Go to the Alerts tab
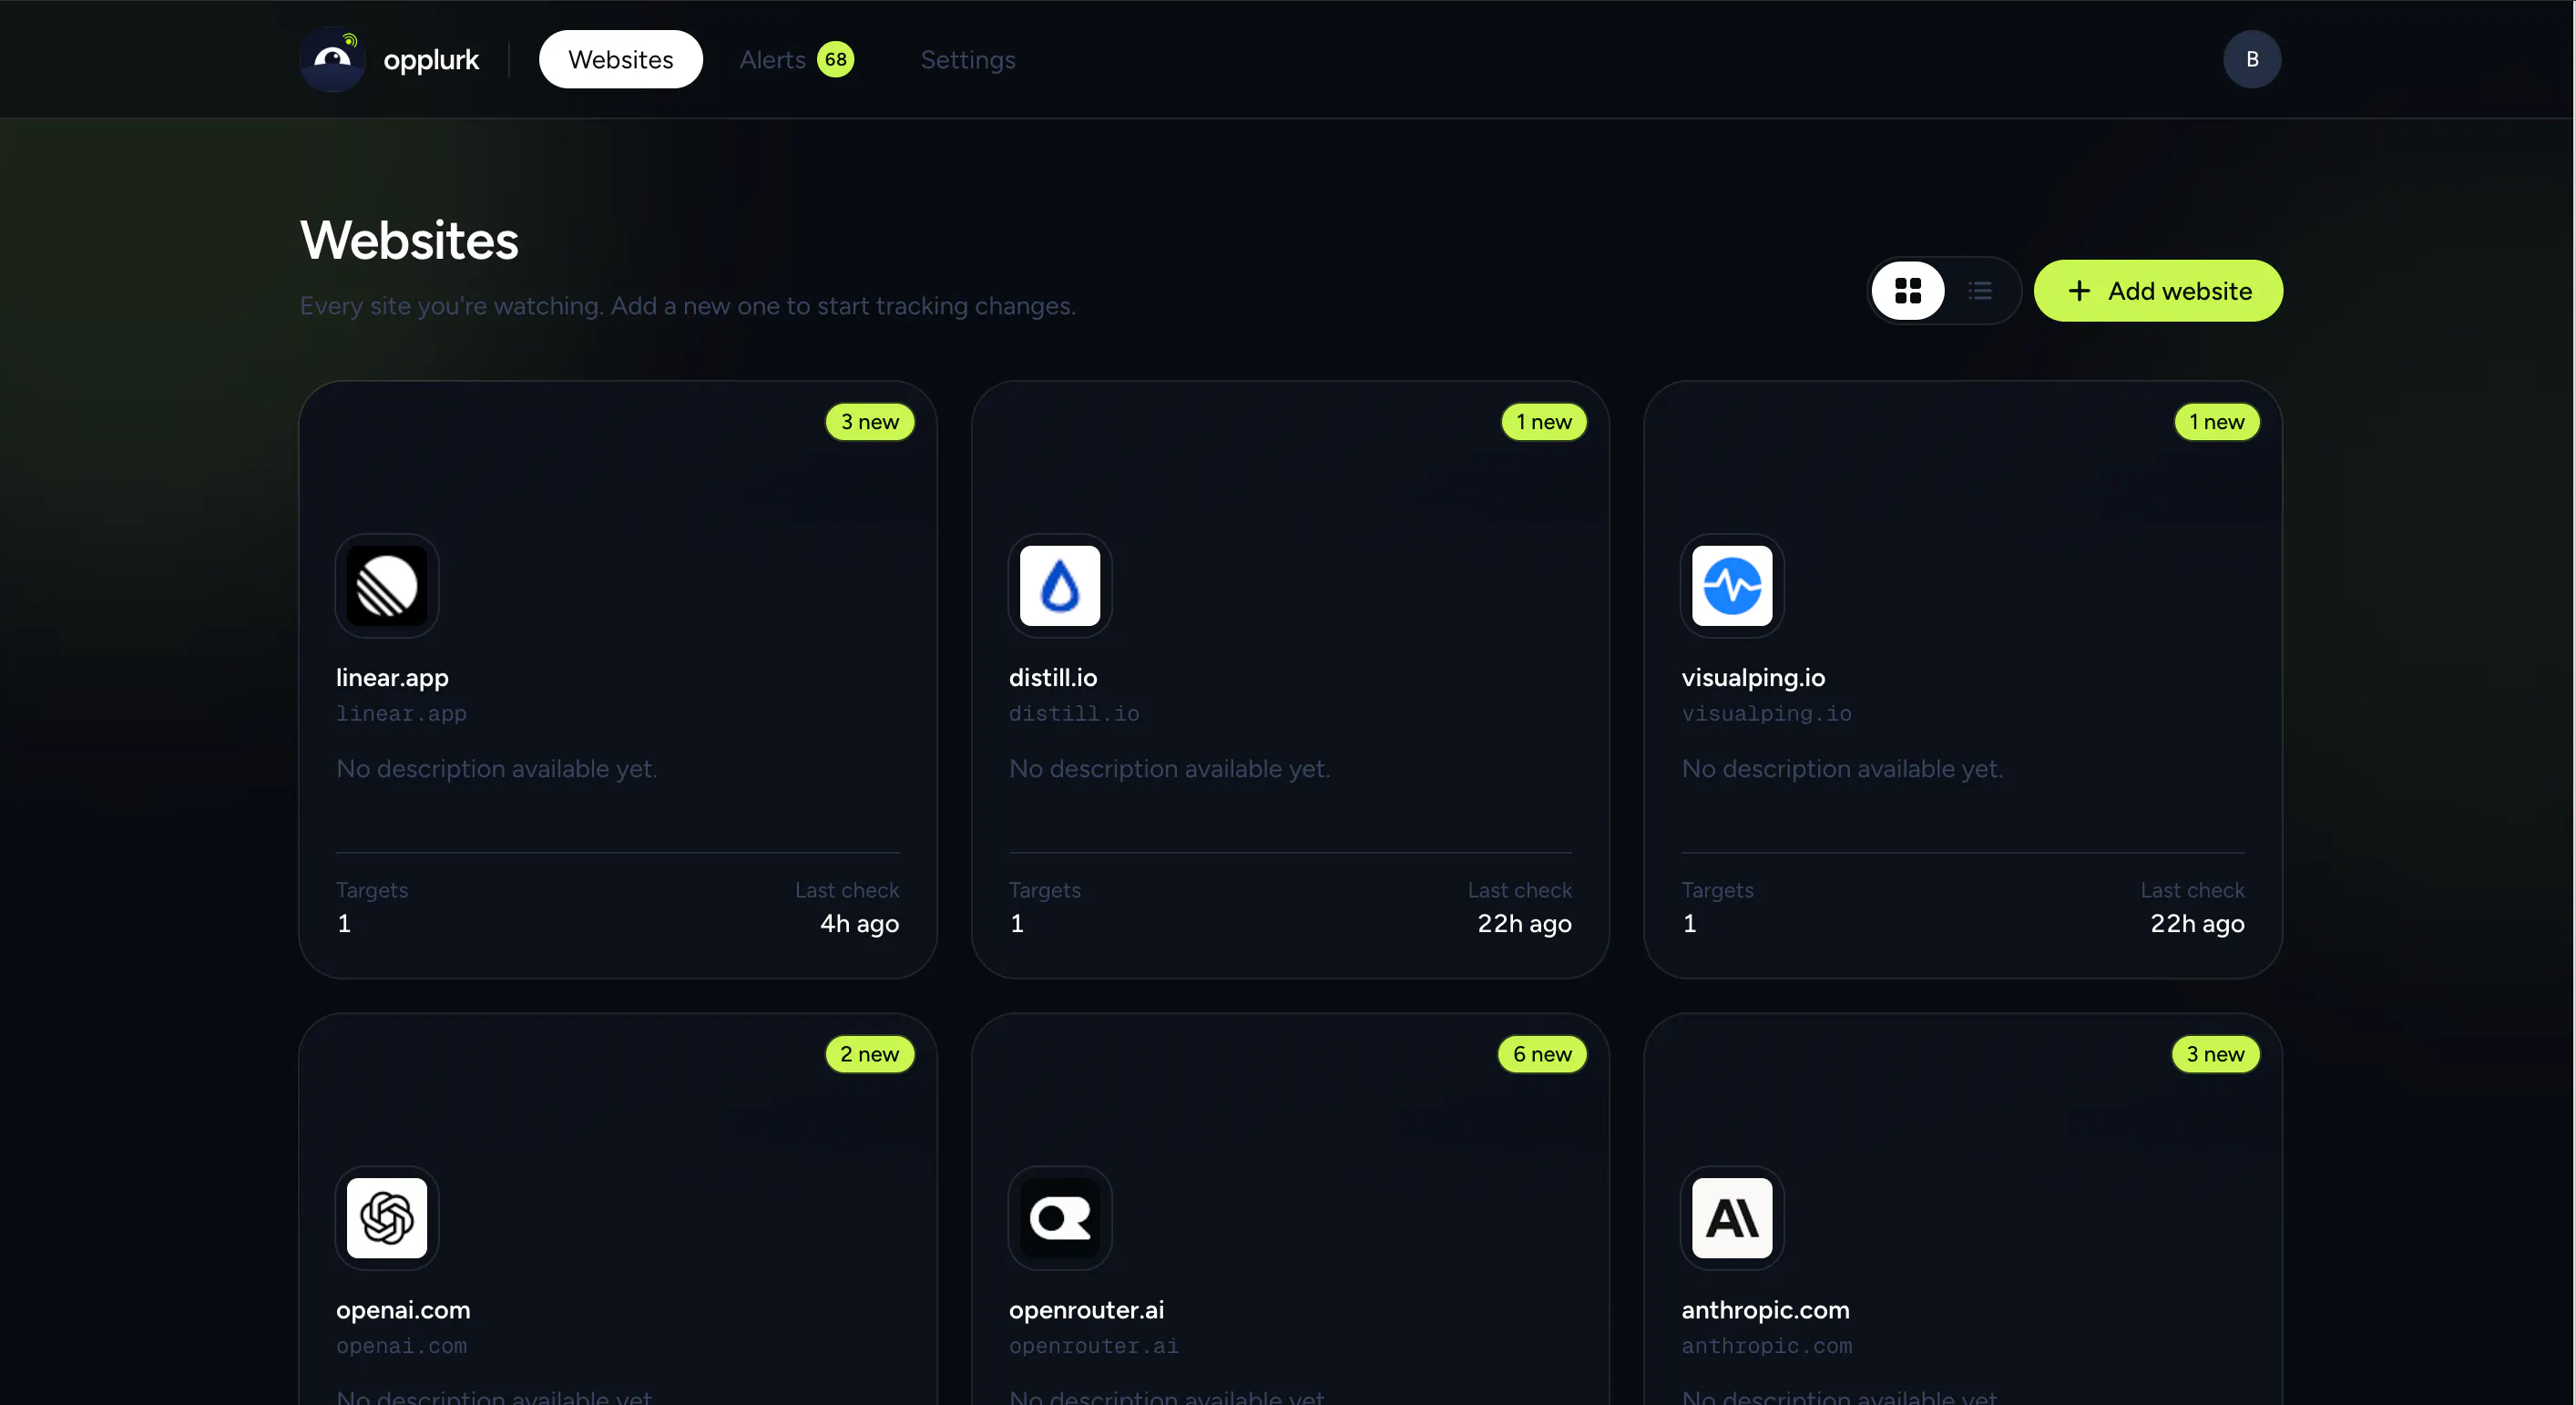 [796, 59]
